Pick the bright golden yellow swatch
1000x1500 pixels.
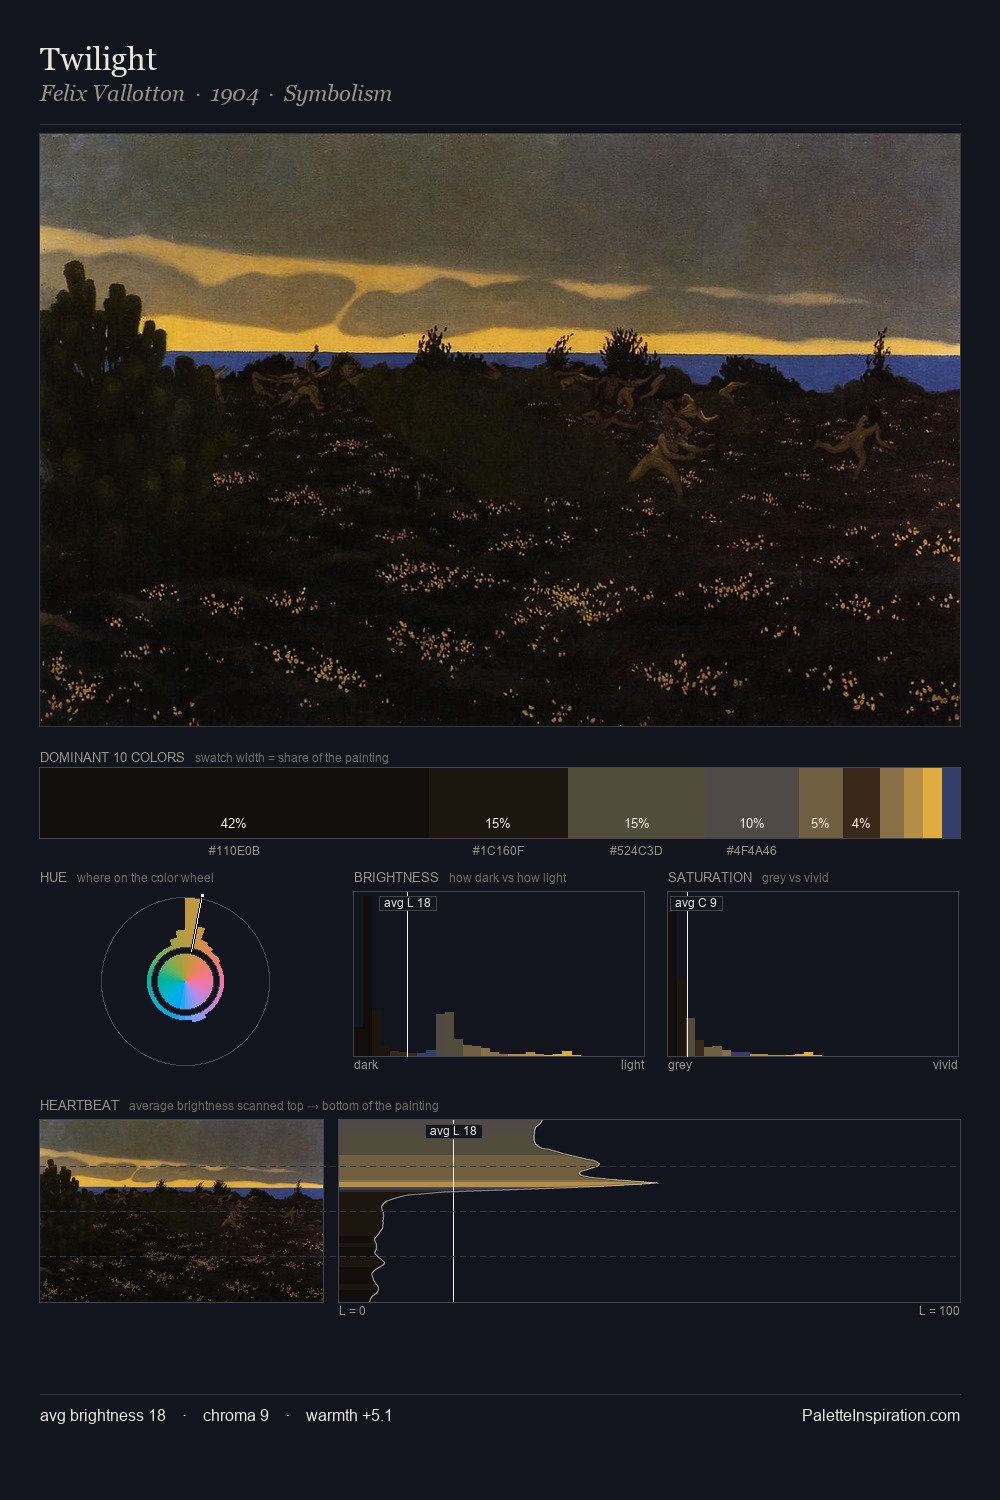(x=932, y=802)
